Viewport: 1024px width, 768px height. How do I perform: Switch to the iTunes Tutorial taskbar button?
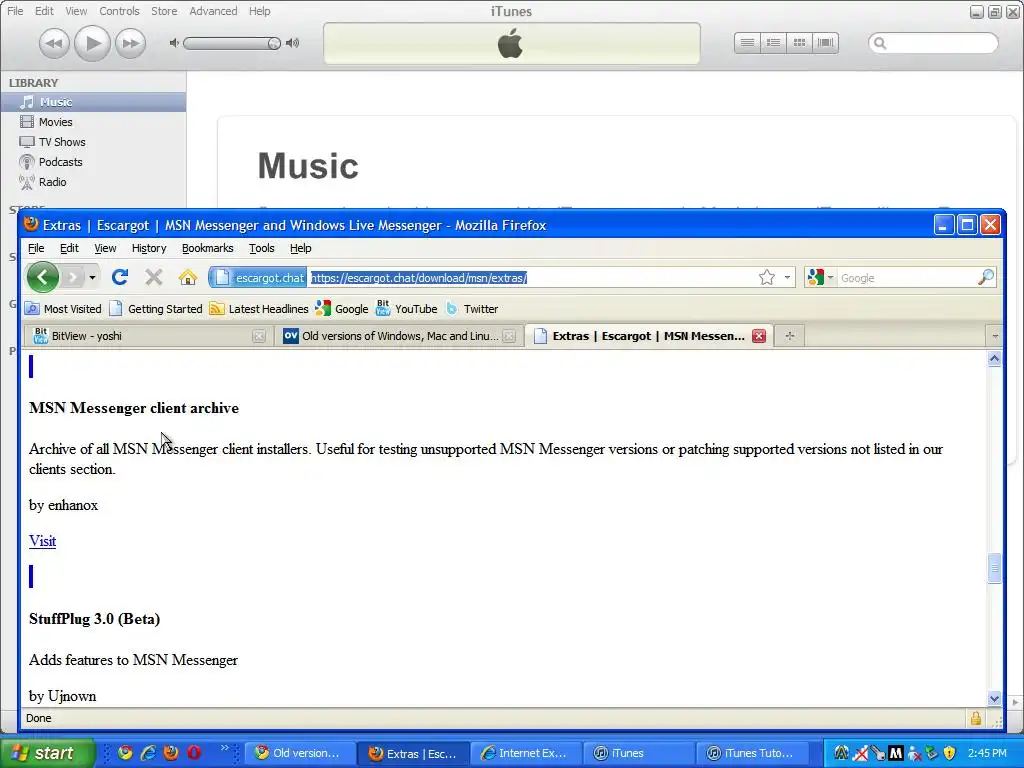(751, 753)
